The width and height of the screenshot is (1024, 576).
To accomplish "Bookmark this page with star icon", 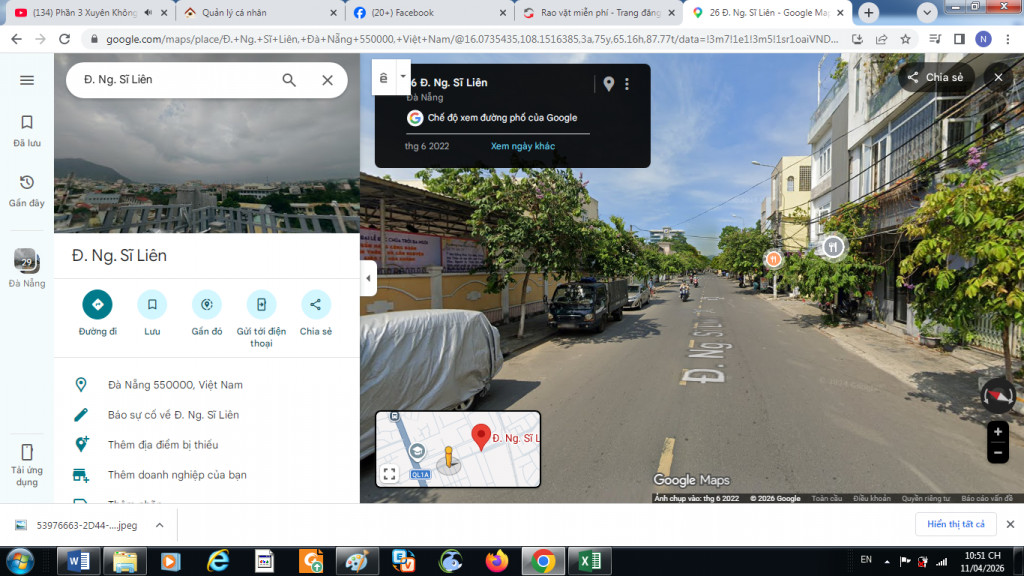I will point(905,39).
